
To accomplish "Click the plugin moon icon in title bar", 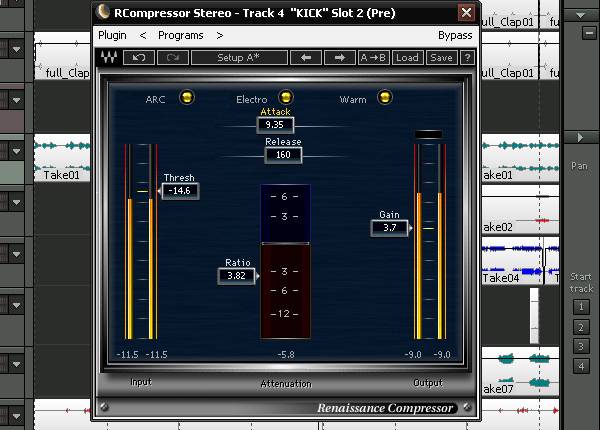I will 103,12.
